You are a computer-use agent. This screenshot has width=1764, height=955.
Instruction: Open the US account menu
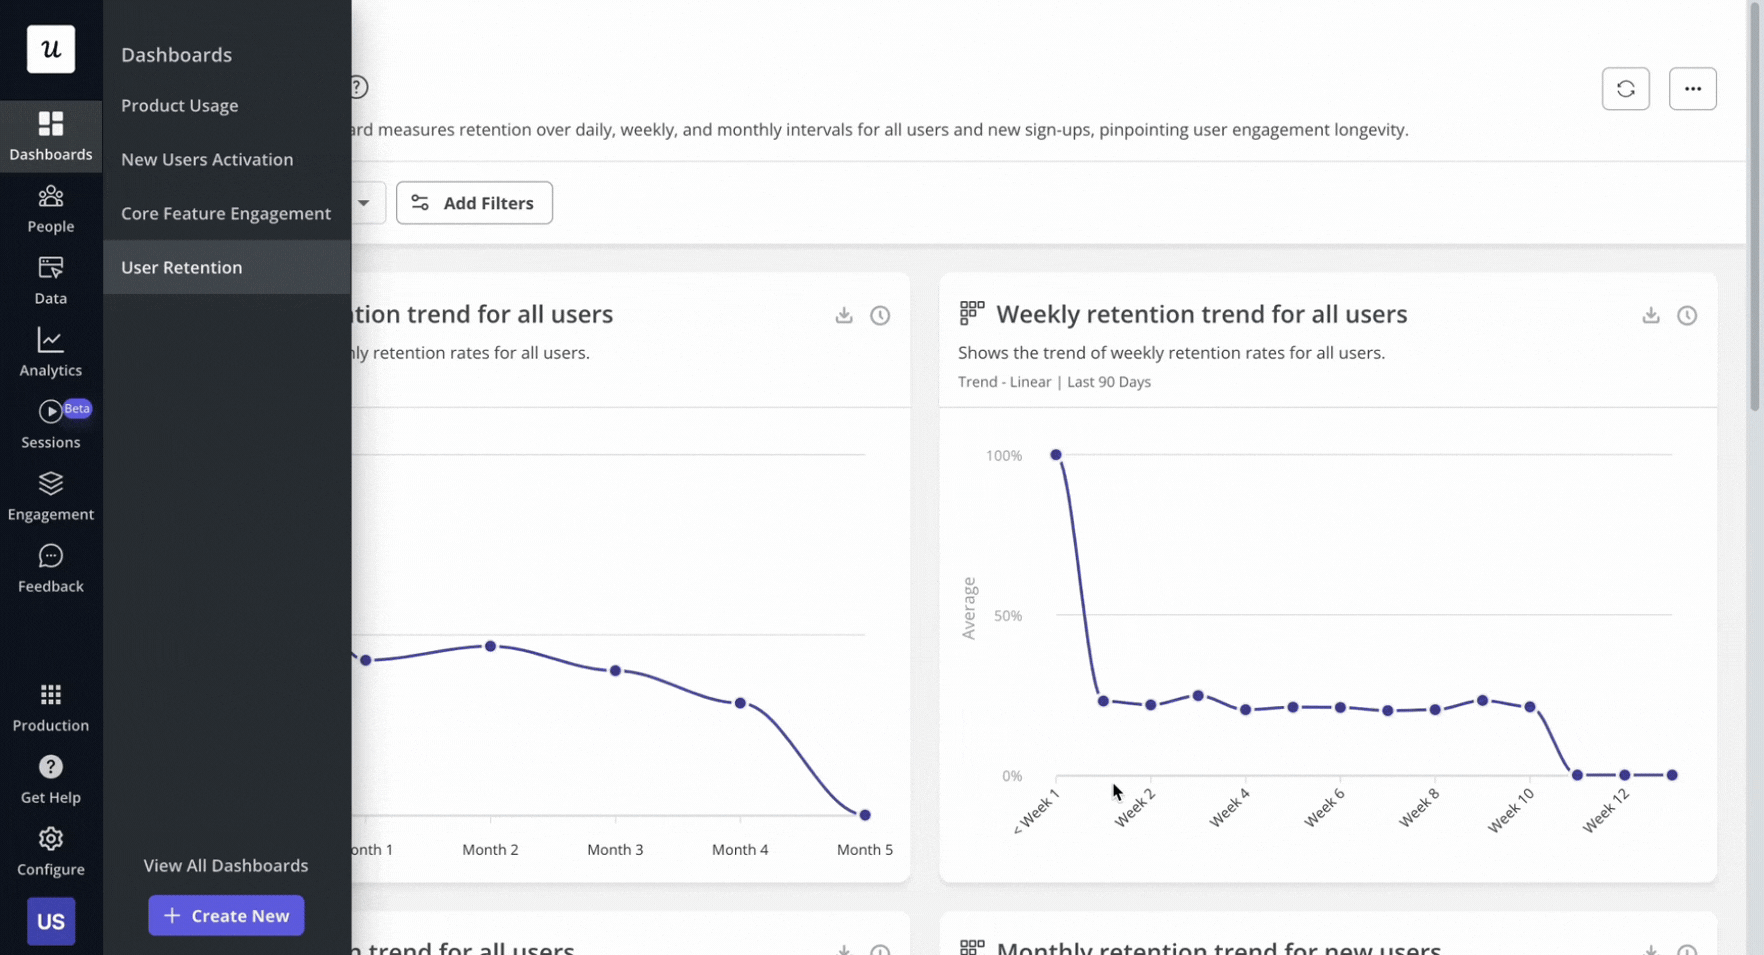[x=50, y=921]
